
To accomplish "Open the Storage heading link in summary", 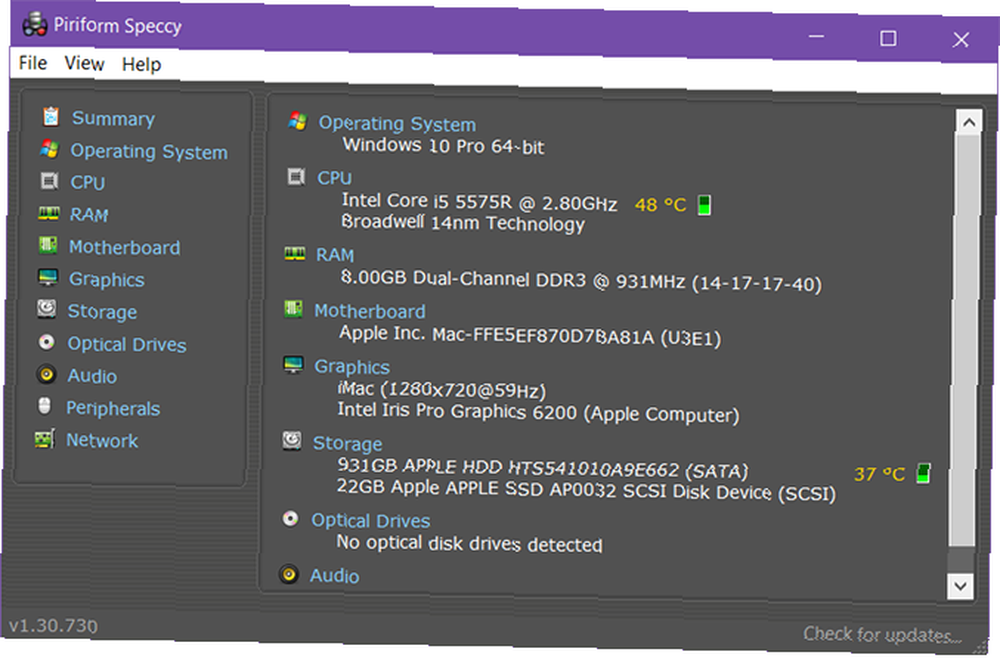I will coord(348,444).
